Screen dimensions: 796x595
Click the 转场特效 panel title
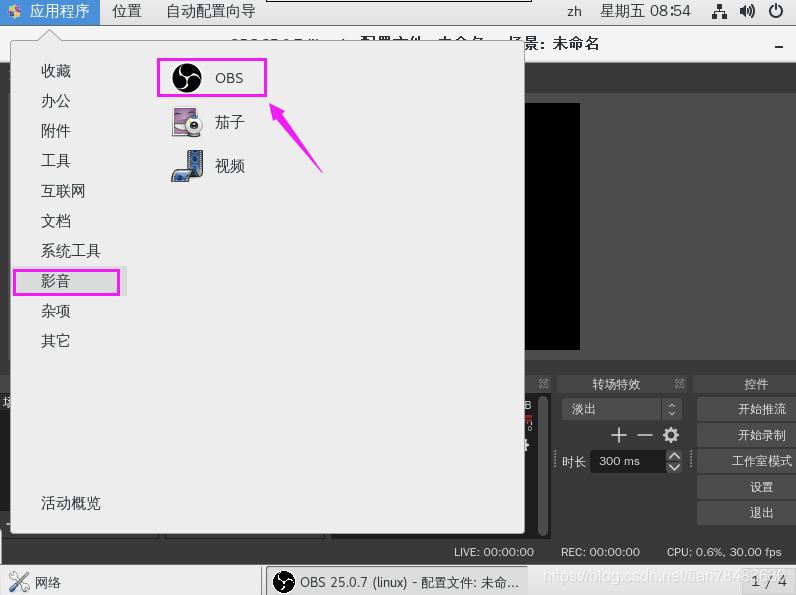pos(616,384)
